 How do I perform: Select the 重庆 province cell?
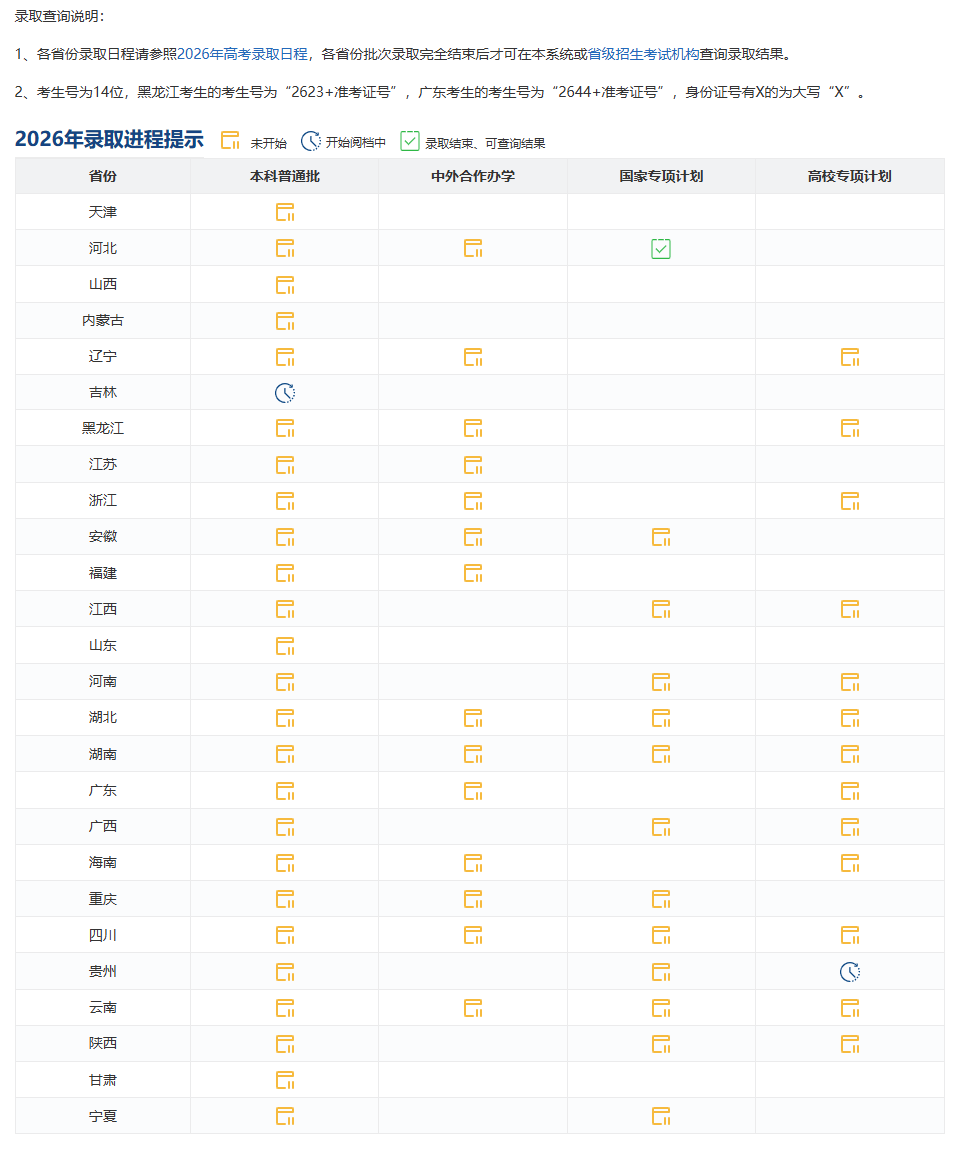tap(103, 899)
